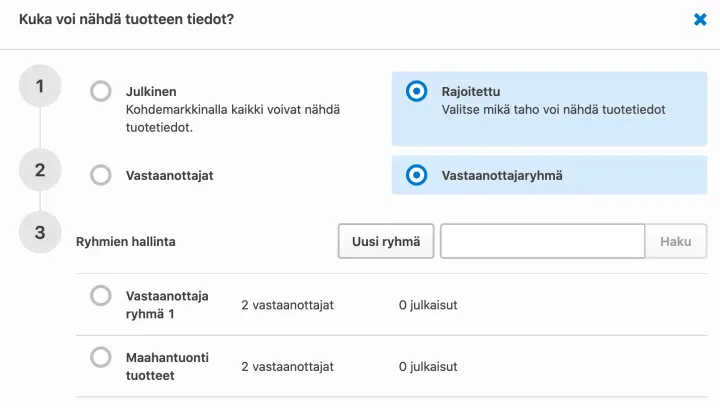The image size is (720, 408).
Task: Click step 3 circle indicator
Action: [40, 233]
